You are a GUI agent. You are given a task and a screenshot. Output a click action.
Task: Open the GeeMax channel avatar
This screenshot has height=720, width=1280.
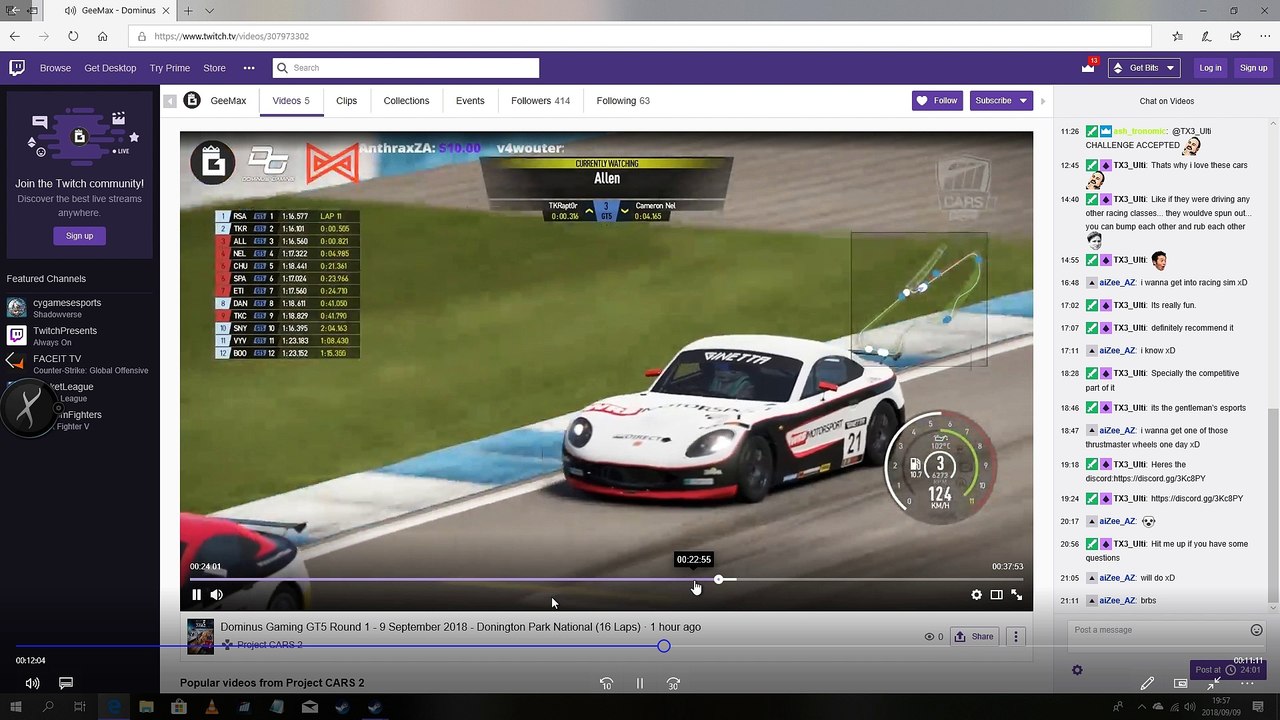(x=192, y=100)
